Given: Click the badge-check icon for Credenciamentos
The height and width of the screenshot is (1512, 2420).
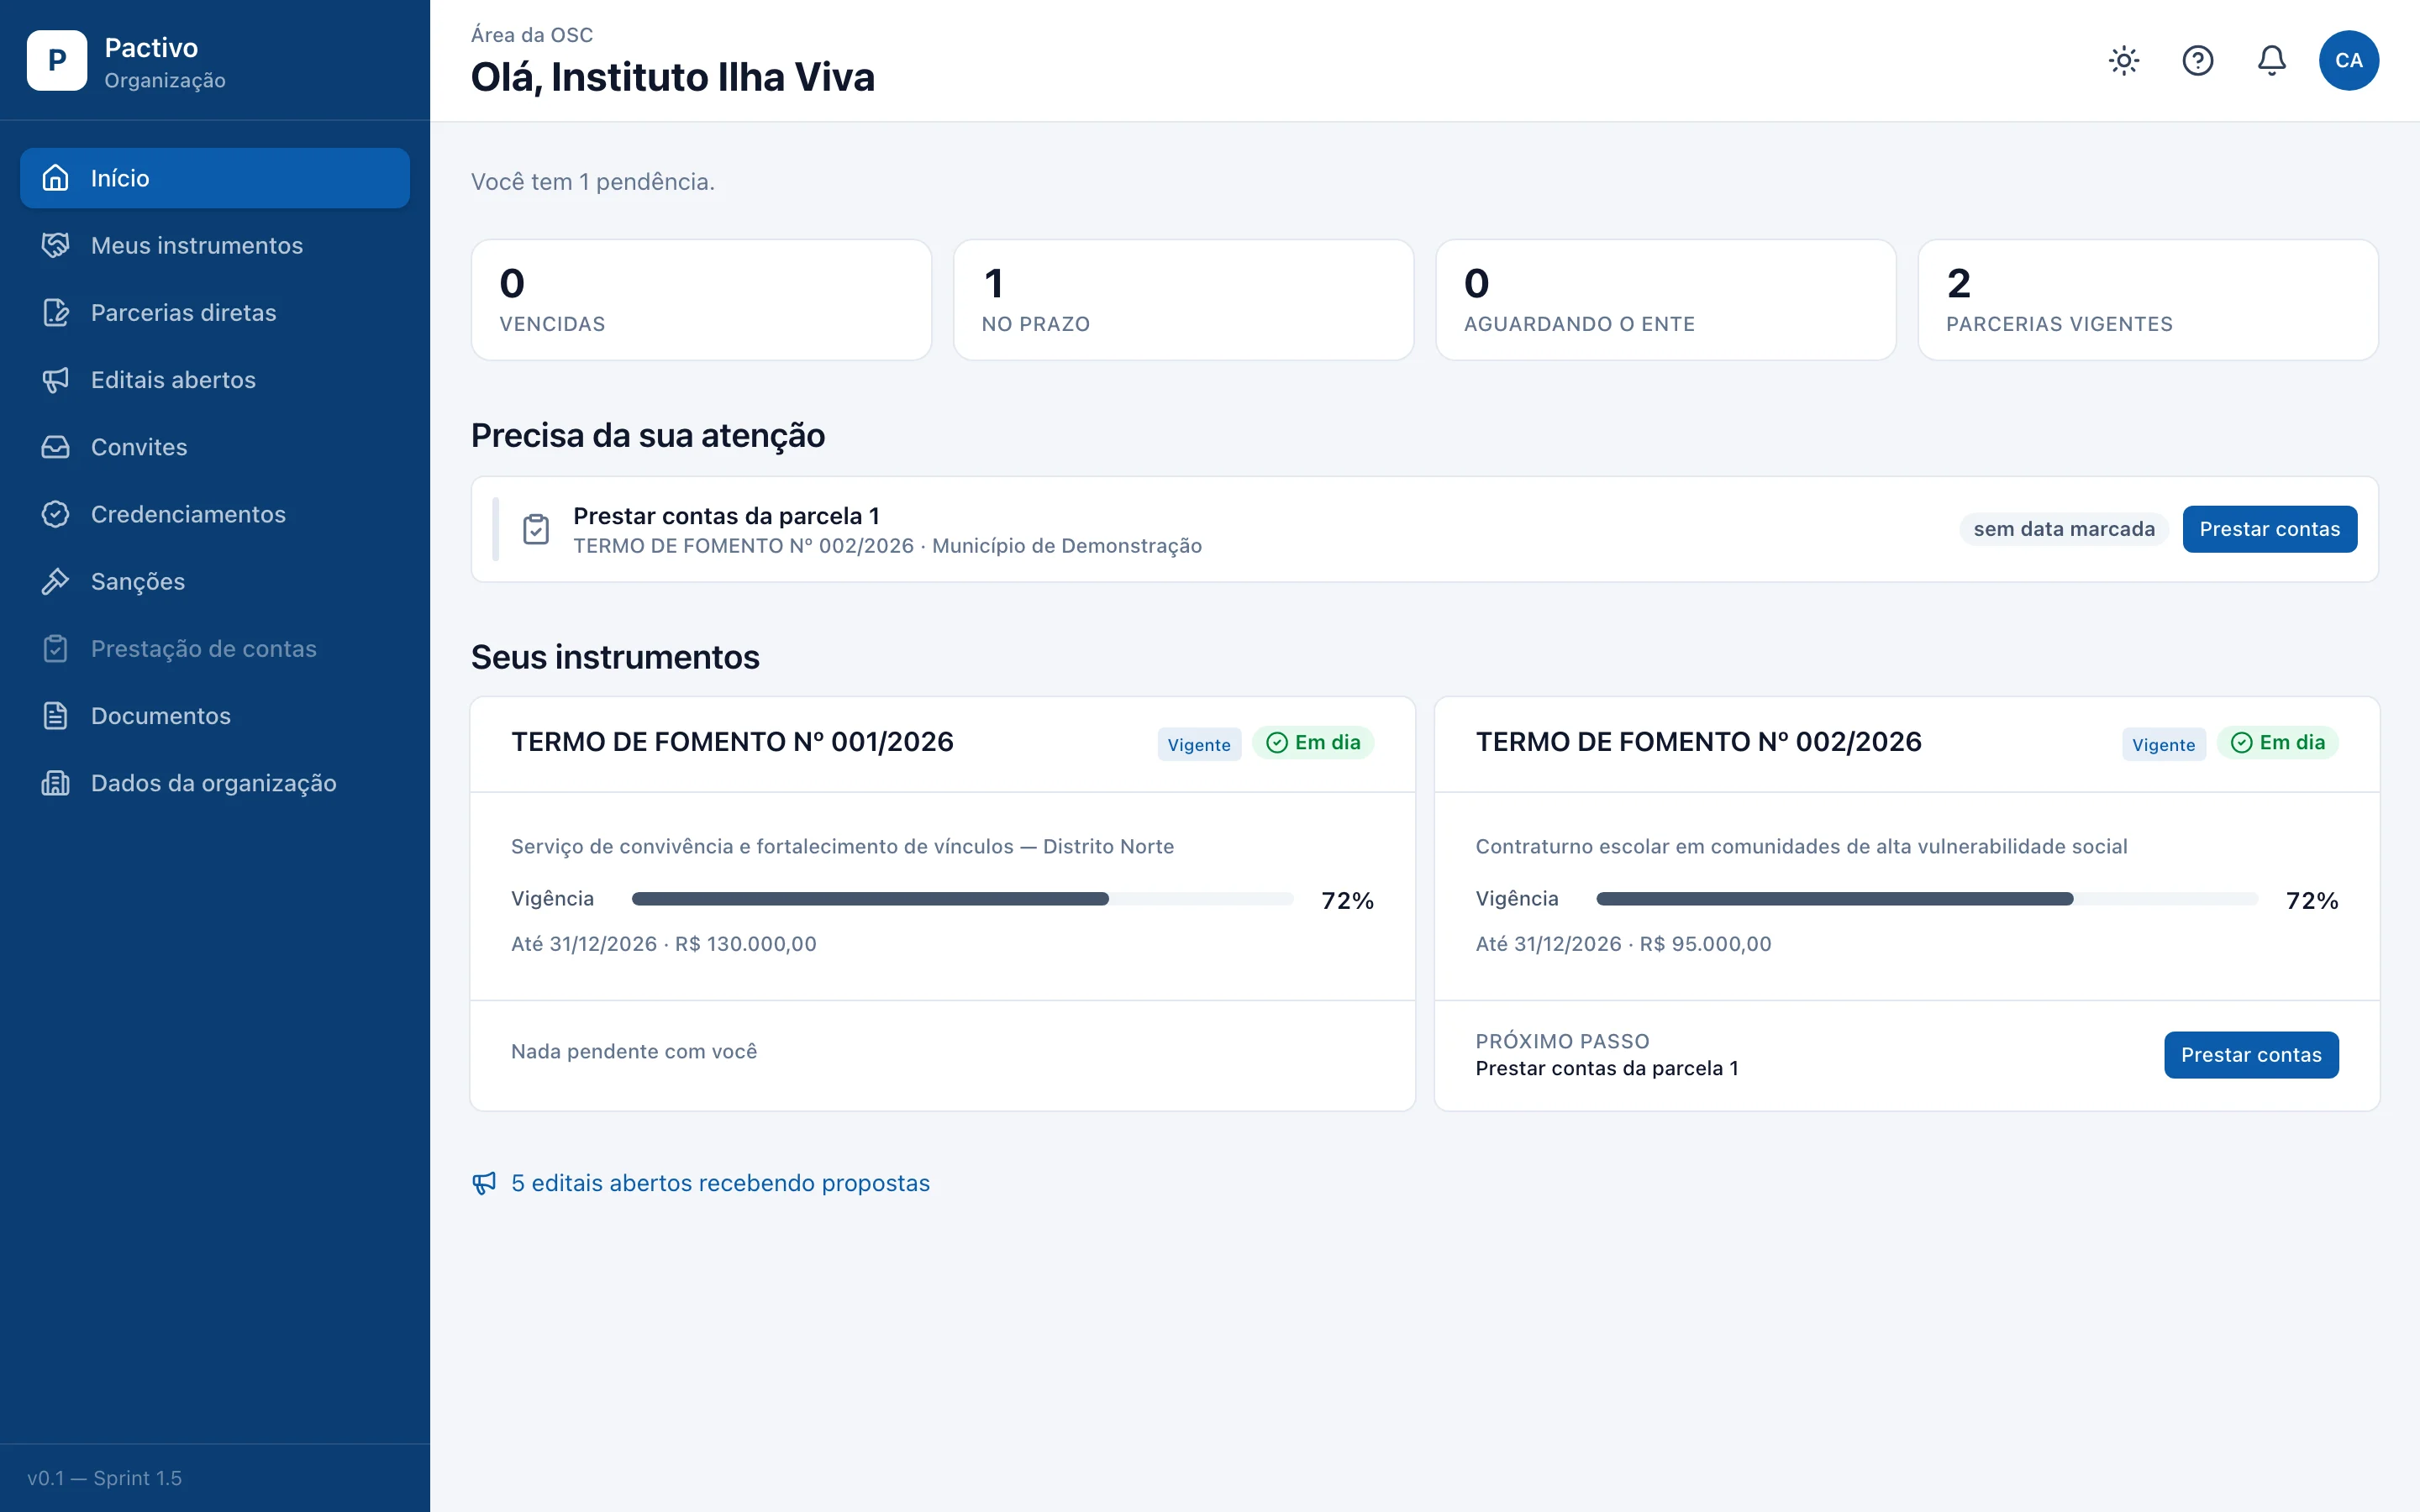Looking at the screenshot, I should pyautogui.click(x=56, y=514).
